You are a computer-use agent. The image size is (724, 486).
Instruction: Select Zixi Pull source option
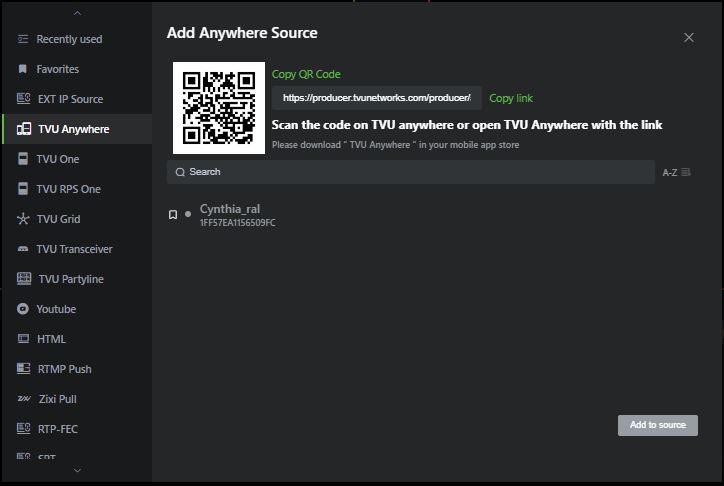tap(77, 399)
